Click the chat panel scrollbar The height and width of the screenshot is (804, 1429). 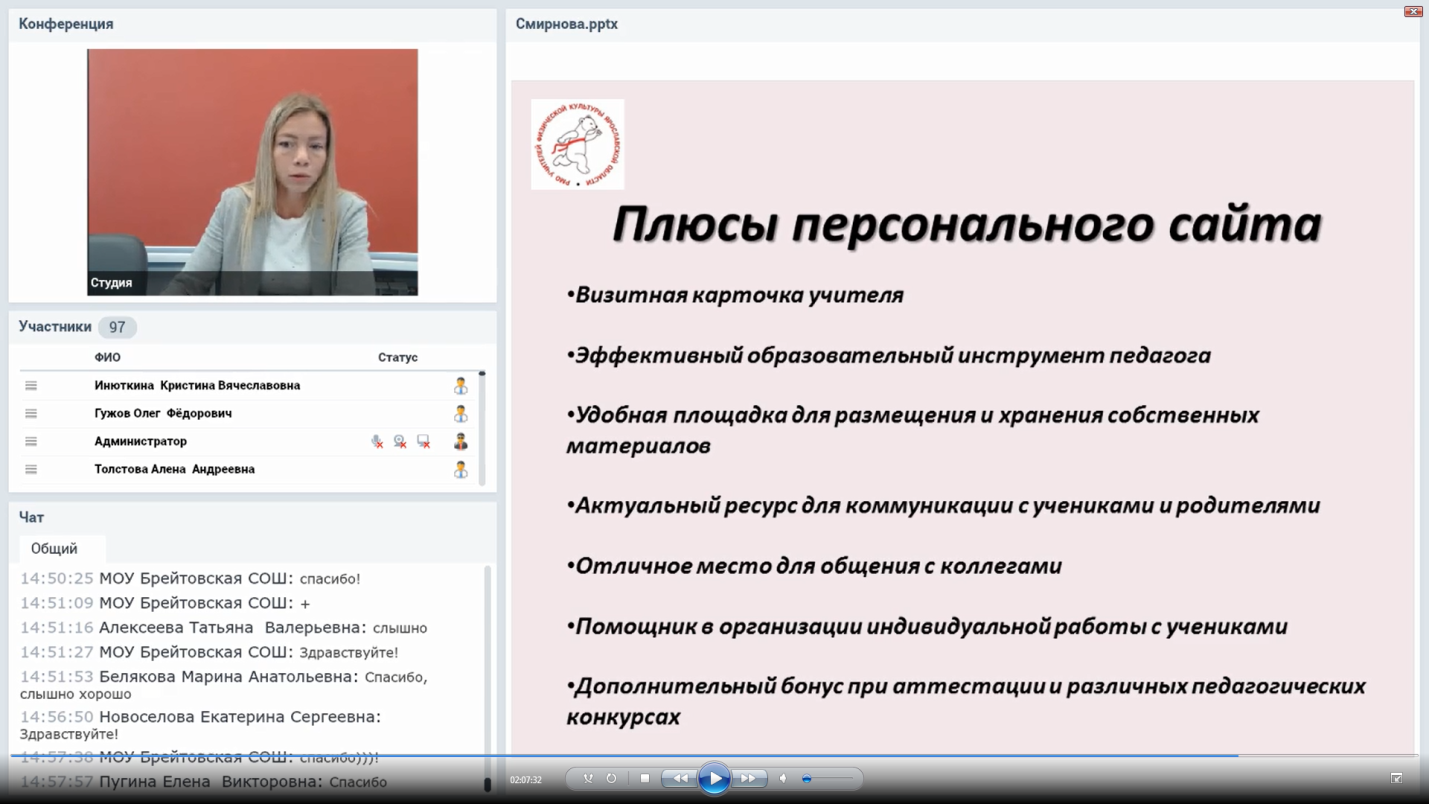click(x=487, y=678)
